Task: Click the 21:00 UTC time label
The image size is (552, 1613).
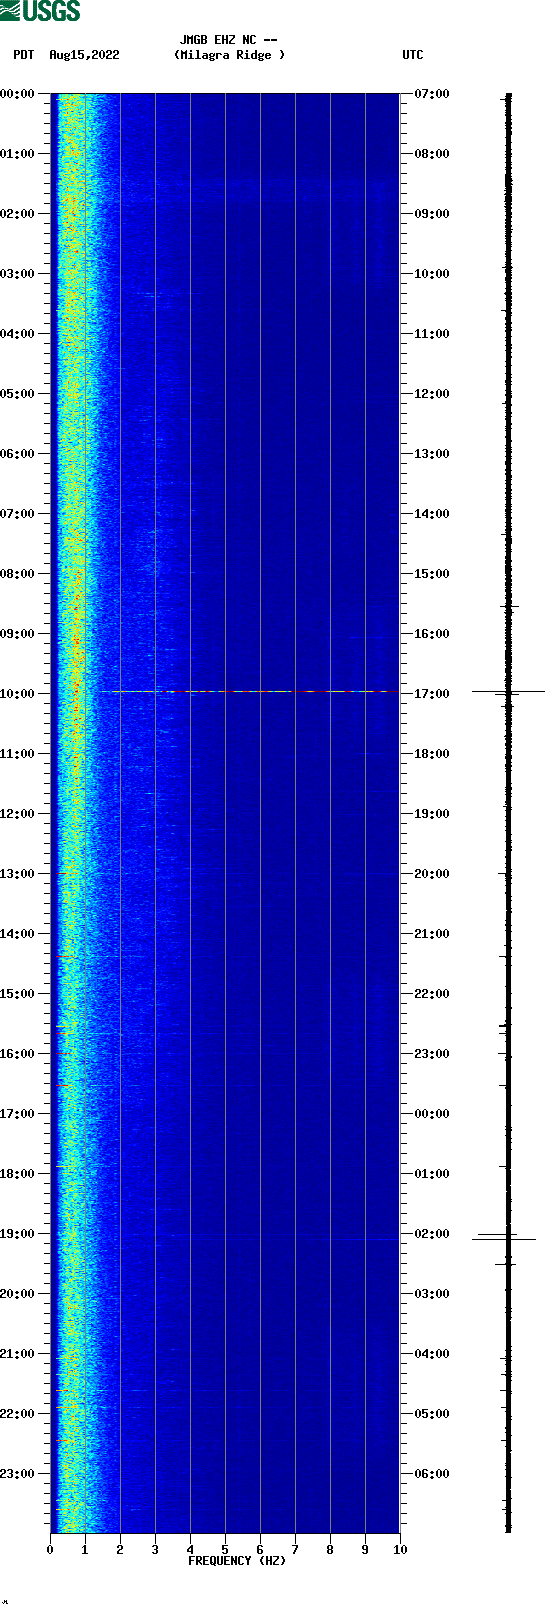Action: click(x=432, y=934)
